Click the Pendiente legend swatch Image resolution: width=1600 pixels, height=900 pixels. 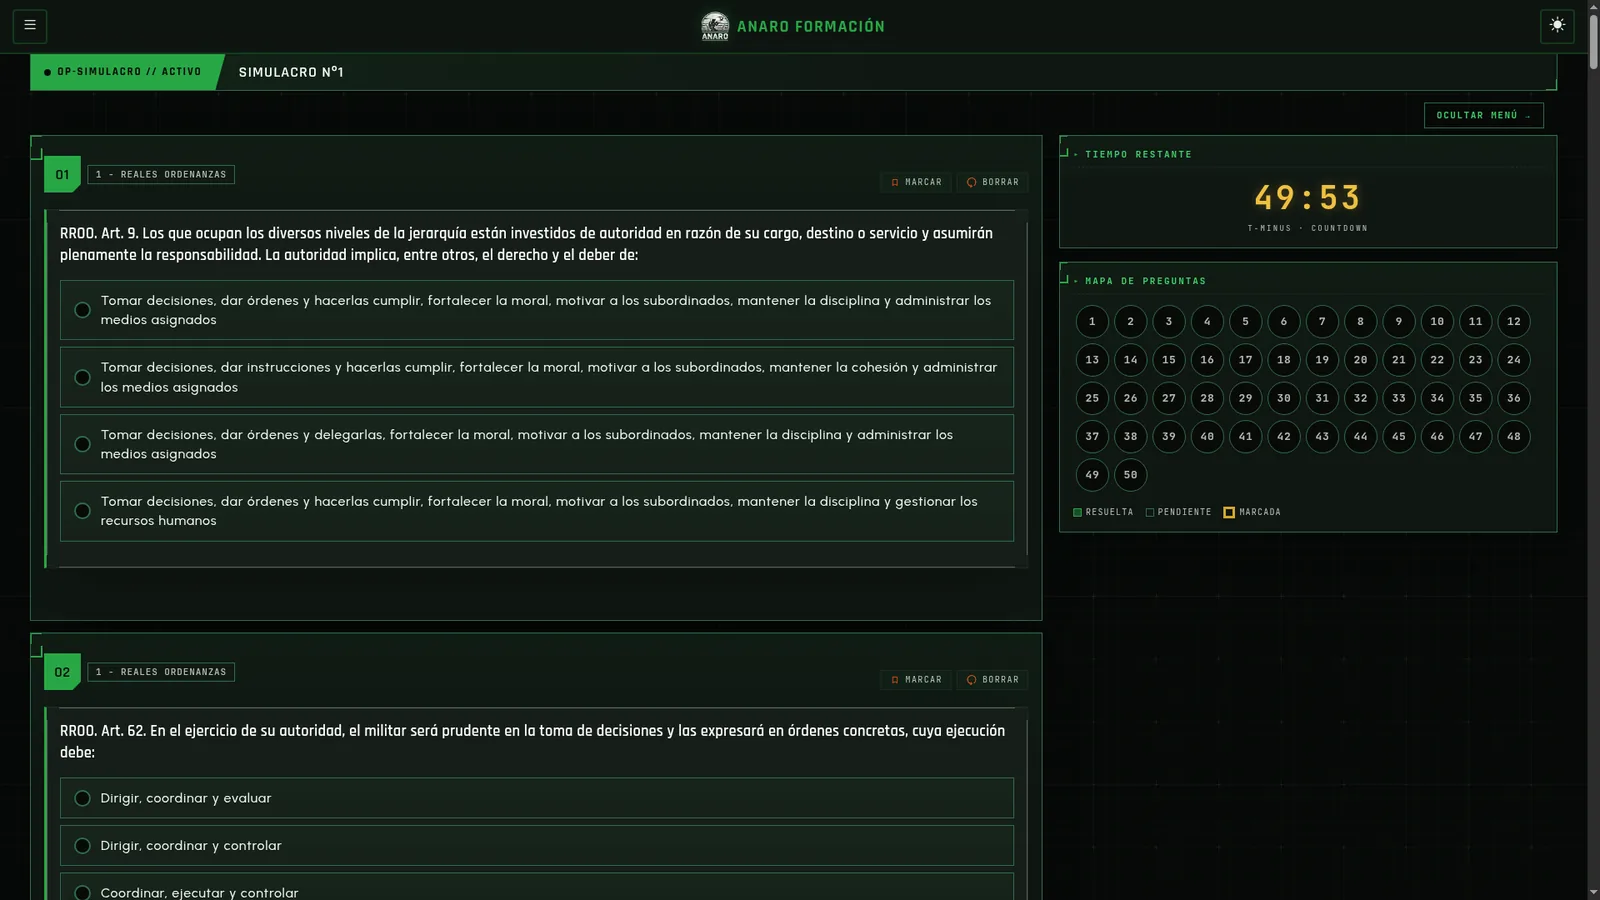1150,512
